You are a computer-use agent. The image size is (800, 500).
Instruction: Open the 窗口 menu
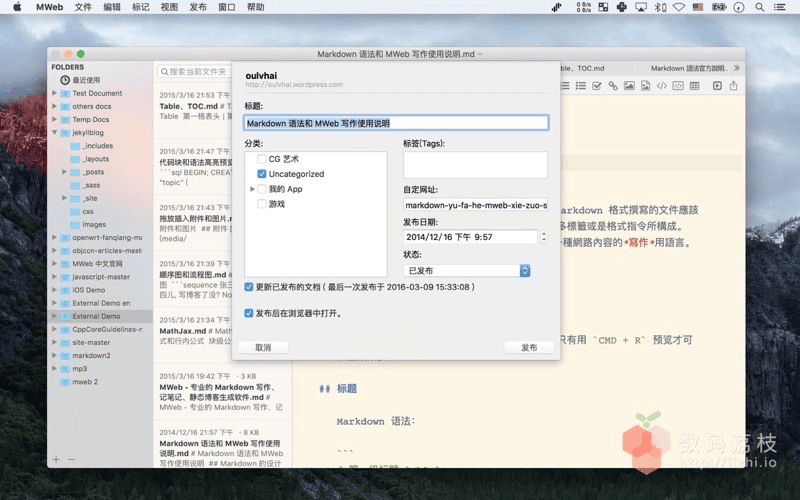click(x=227, y=7)
